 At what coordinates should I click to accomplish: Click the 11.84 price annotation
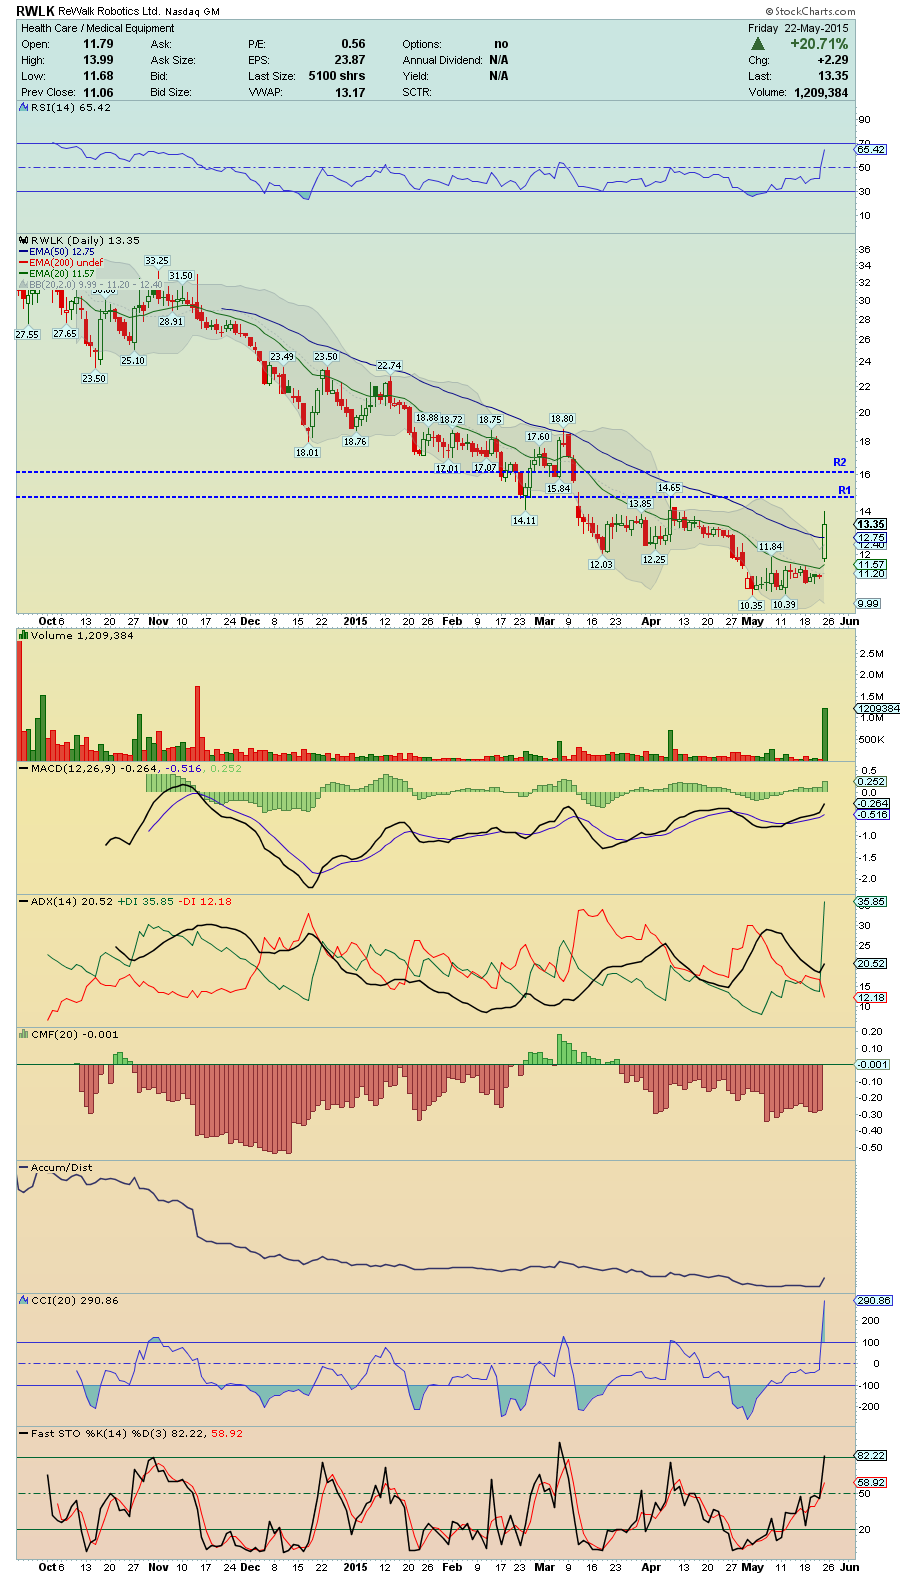(x=770, y=547)
